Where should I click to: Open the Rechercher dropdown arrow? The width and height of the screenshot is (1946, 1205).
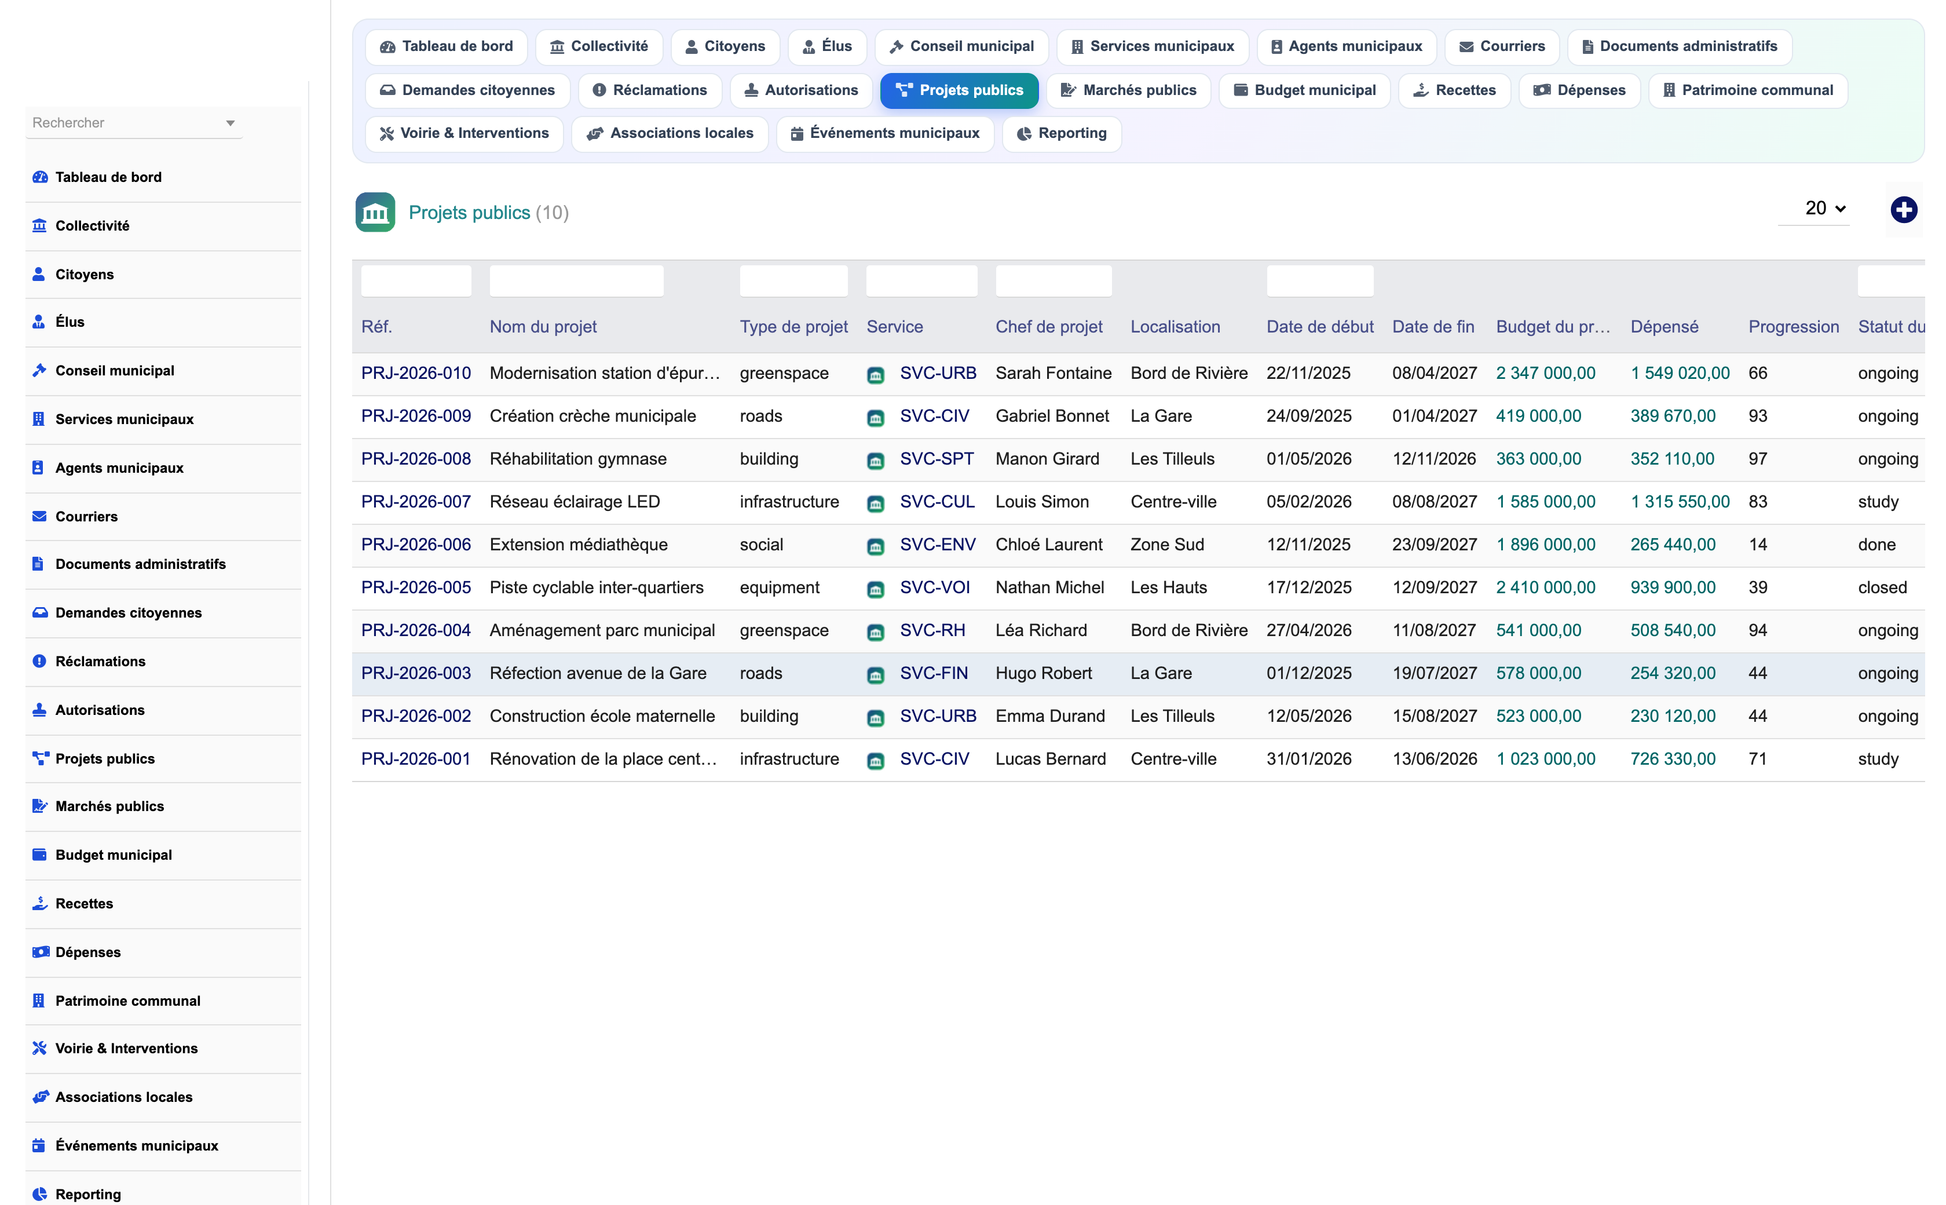230,123
